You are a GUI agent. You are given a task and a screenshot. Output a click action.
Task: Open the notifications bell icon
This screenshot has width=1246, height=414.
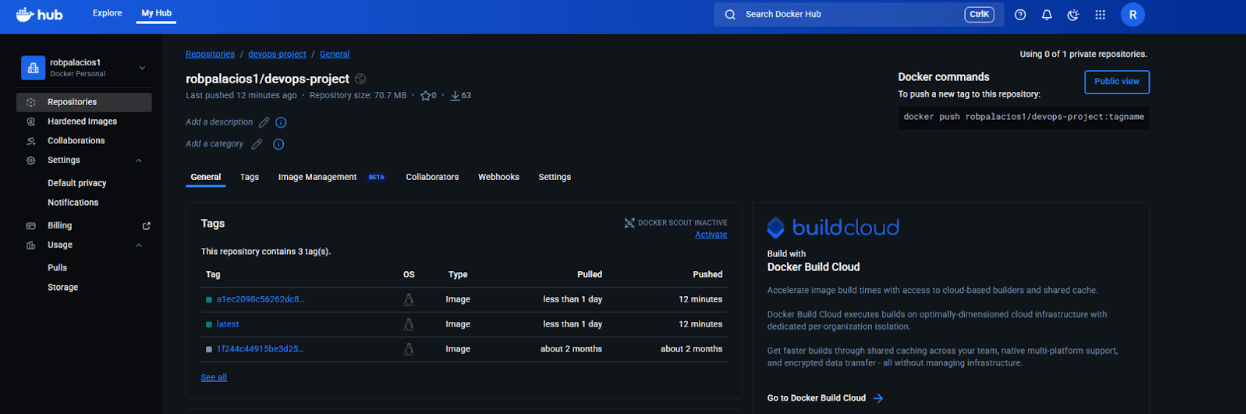1047,15
